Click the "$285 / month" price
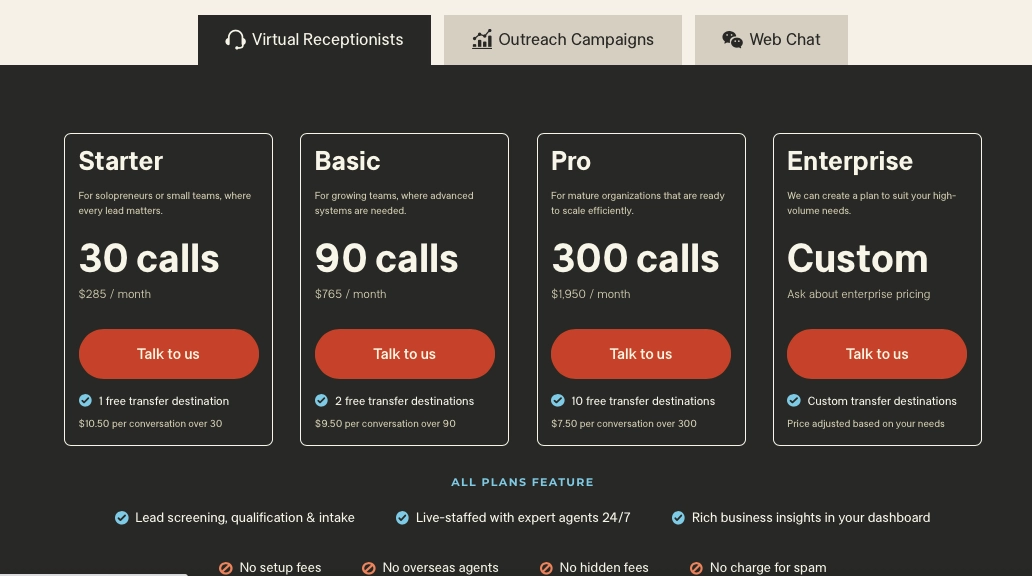Viewport: 1032px width, 576px height. click(115, 294)
